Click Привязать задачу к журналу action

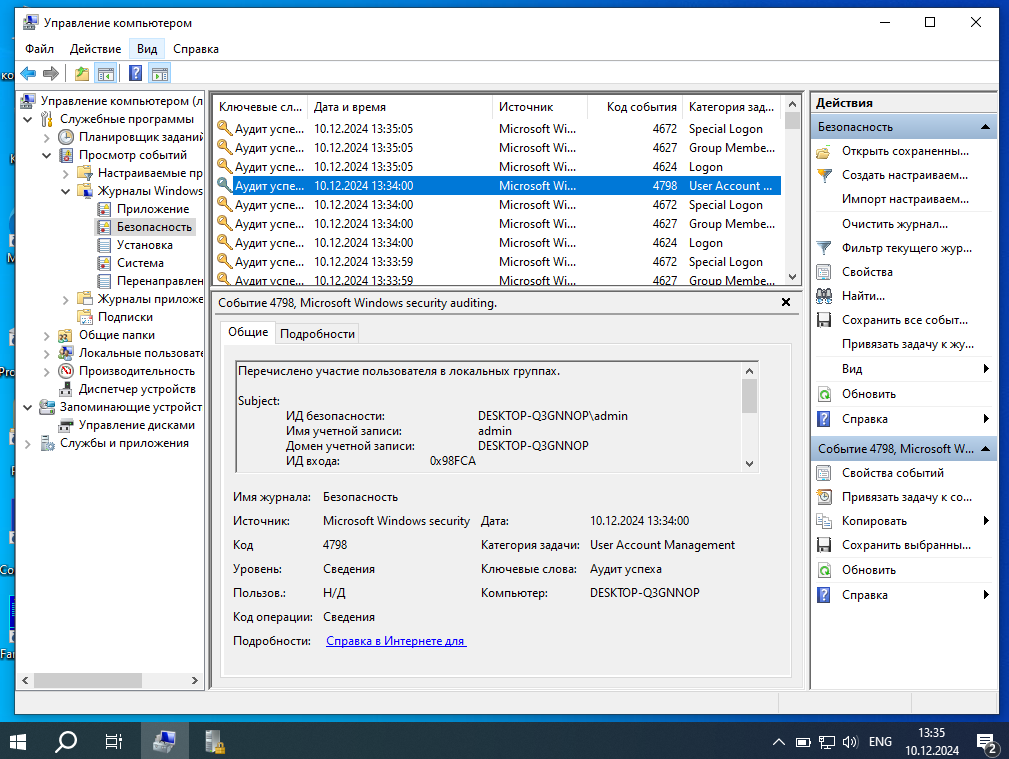coord(907,344)
